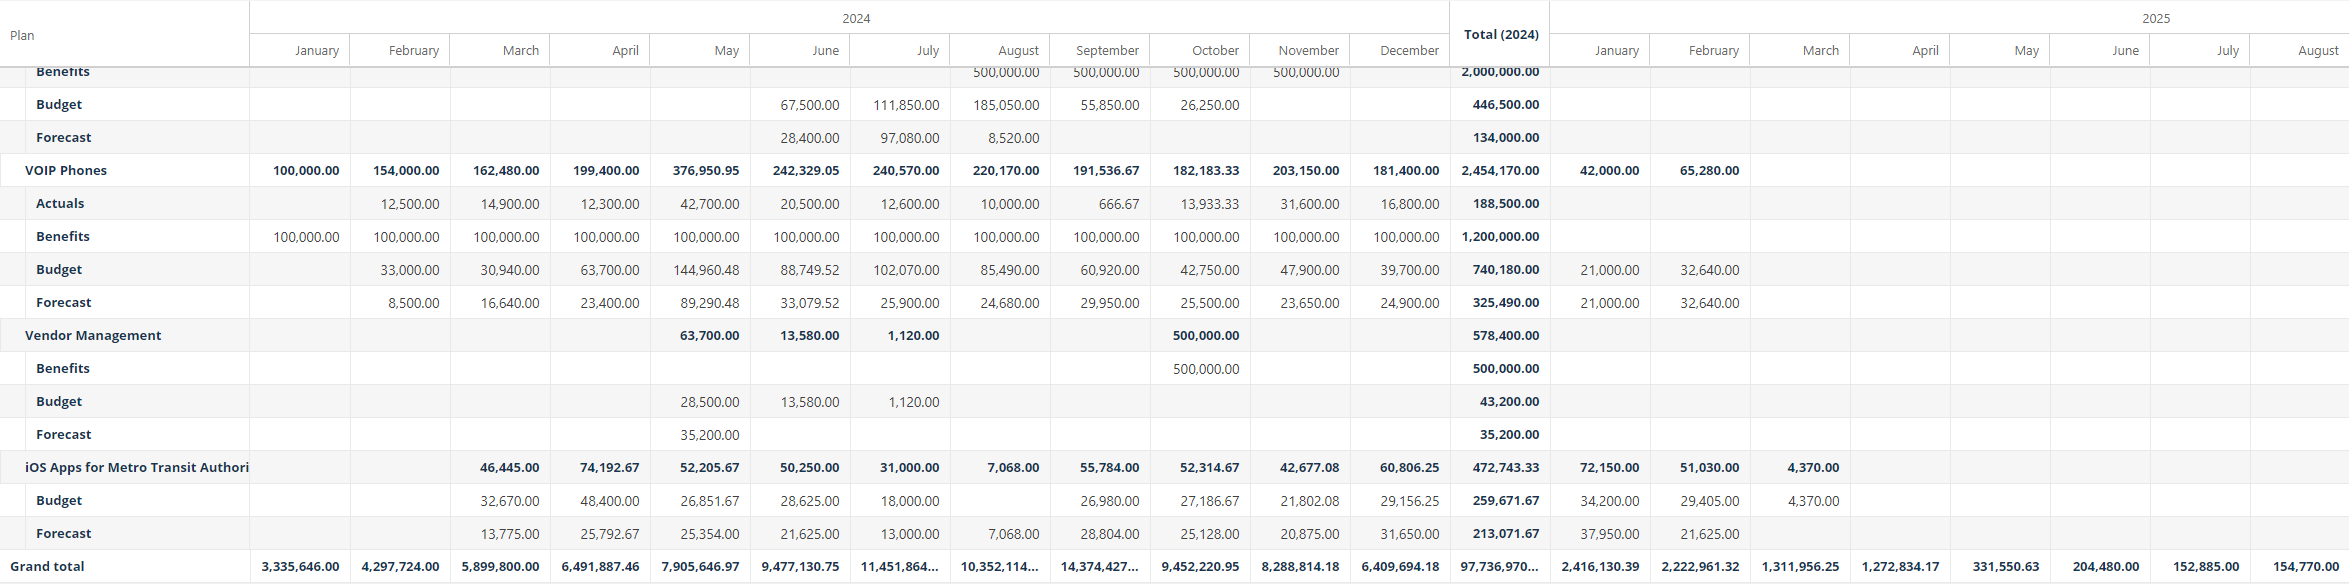Click the Forecast total cell 325,490.00

tap(1500, 302)
